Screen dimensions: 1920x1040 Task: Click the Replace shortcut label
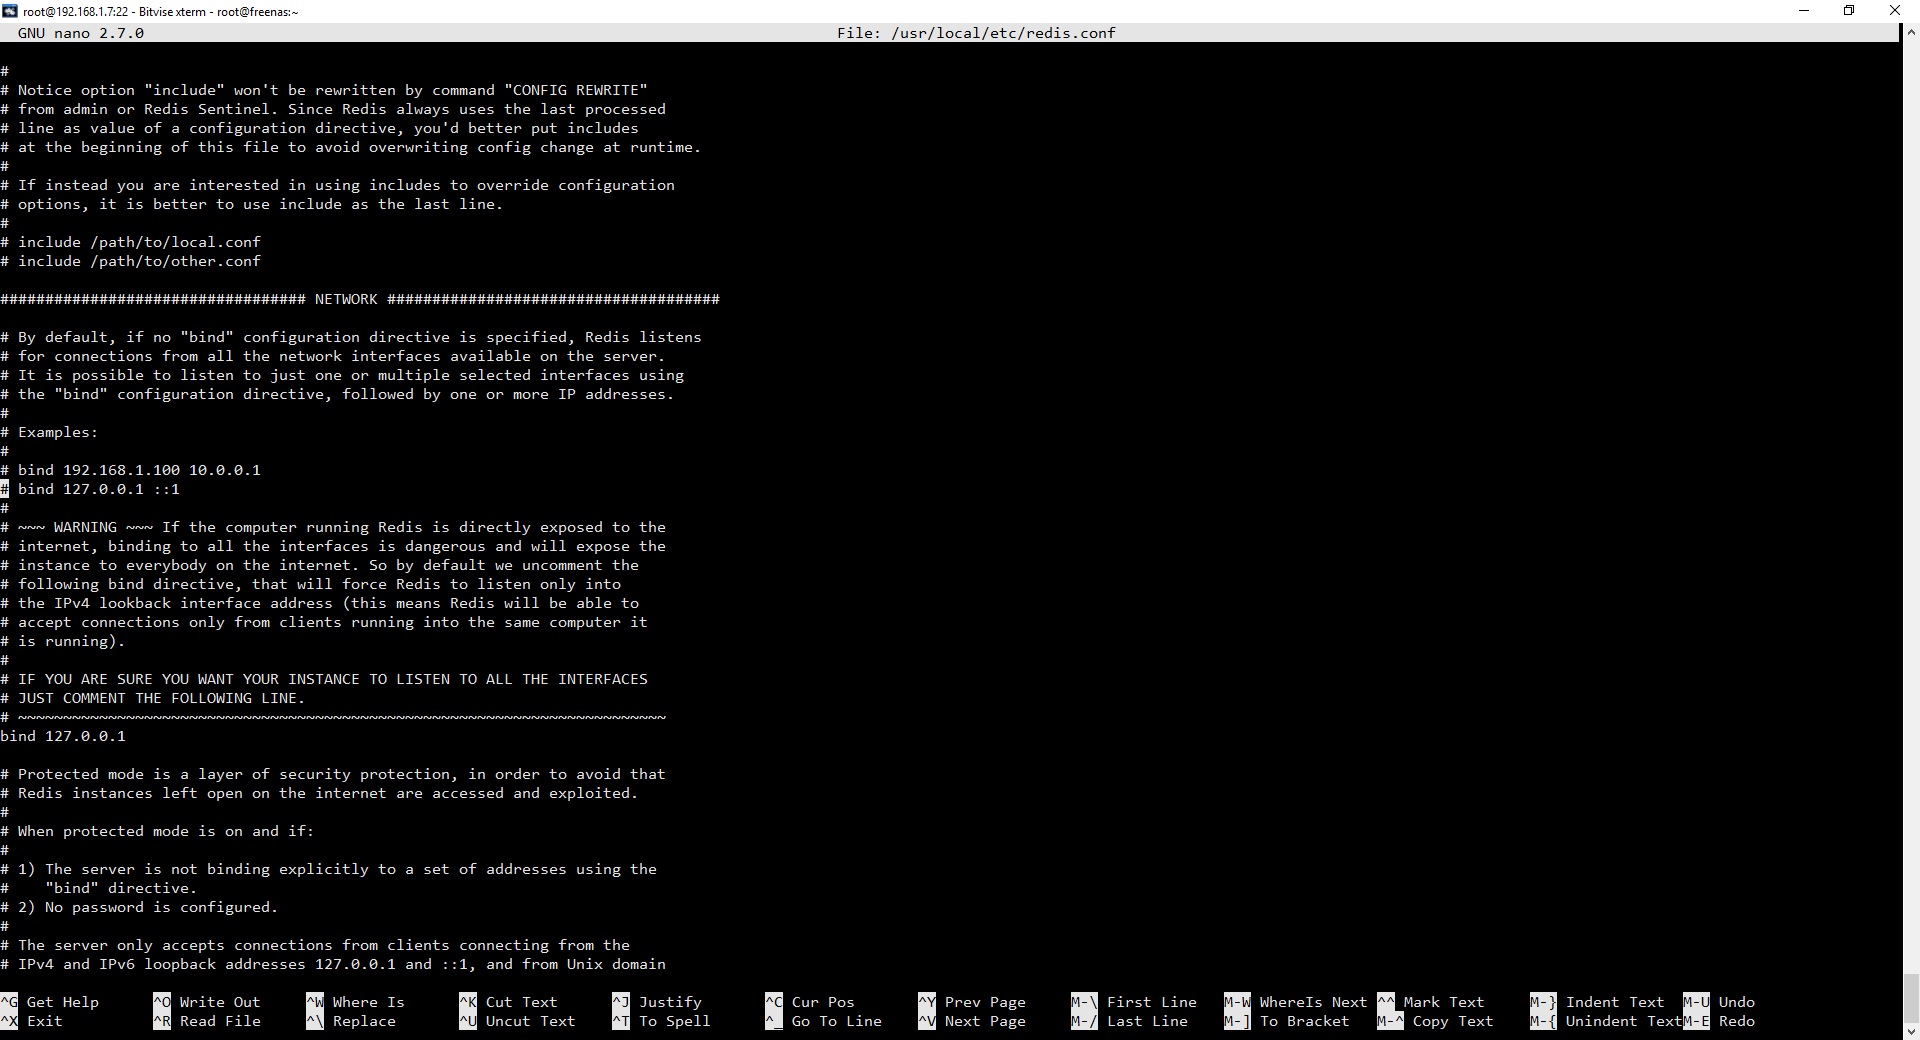coord(364,1021)
